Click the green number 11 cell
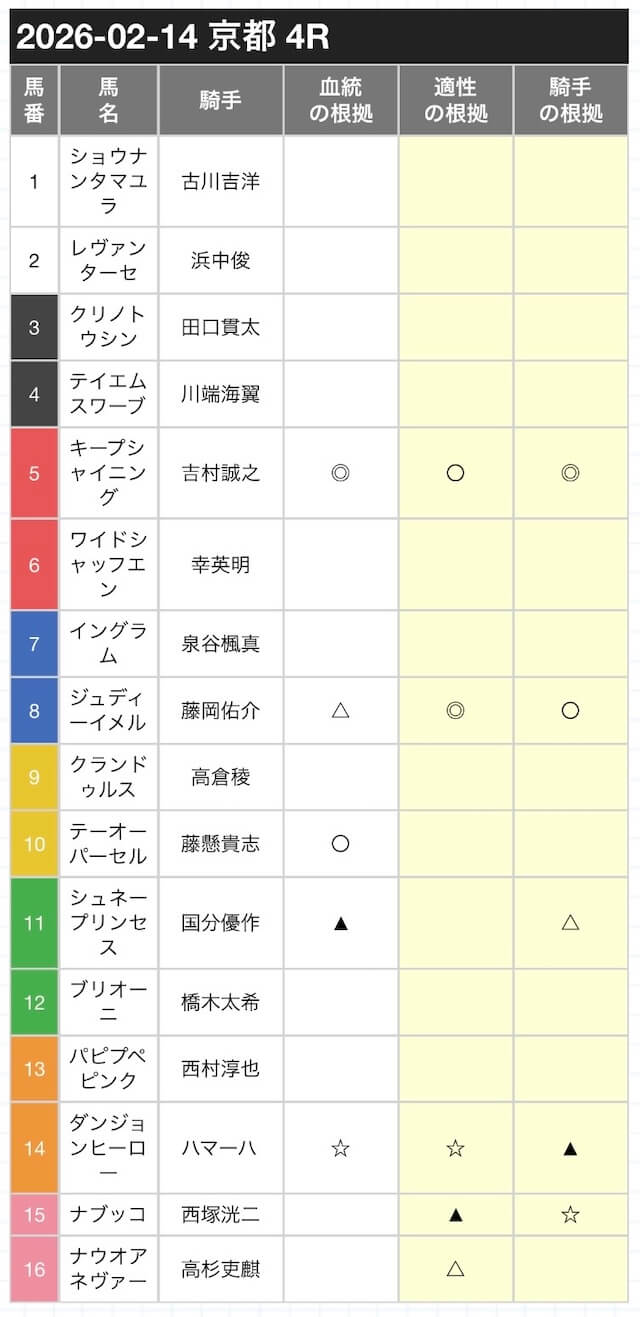The image size is (640, 1317). pyautogui.click(x=34, y=922)
